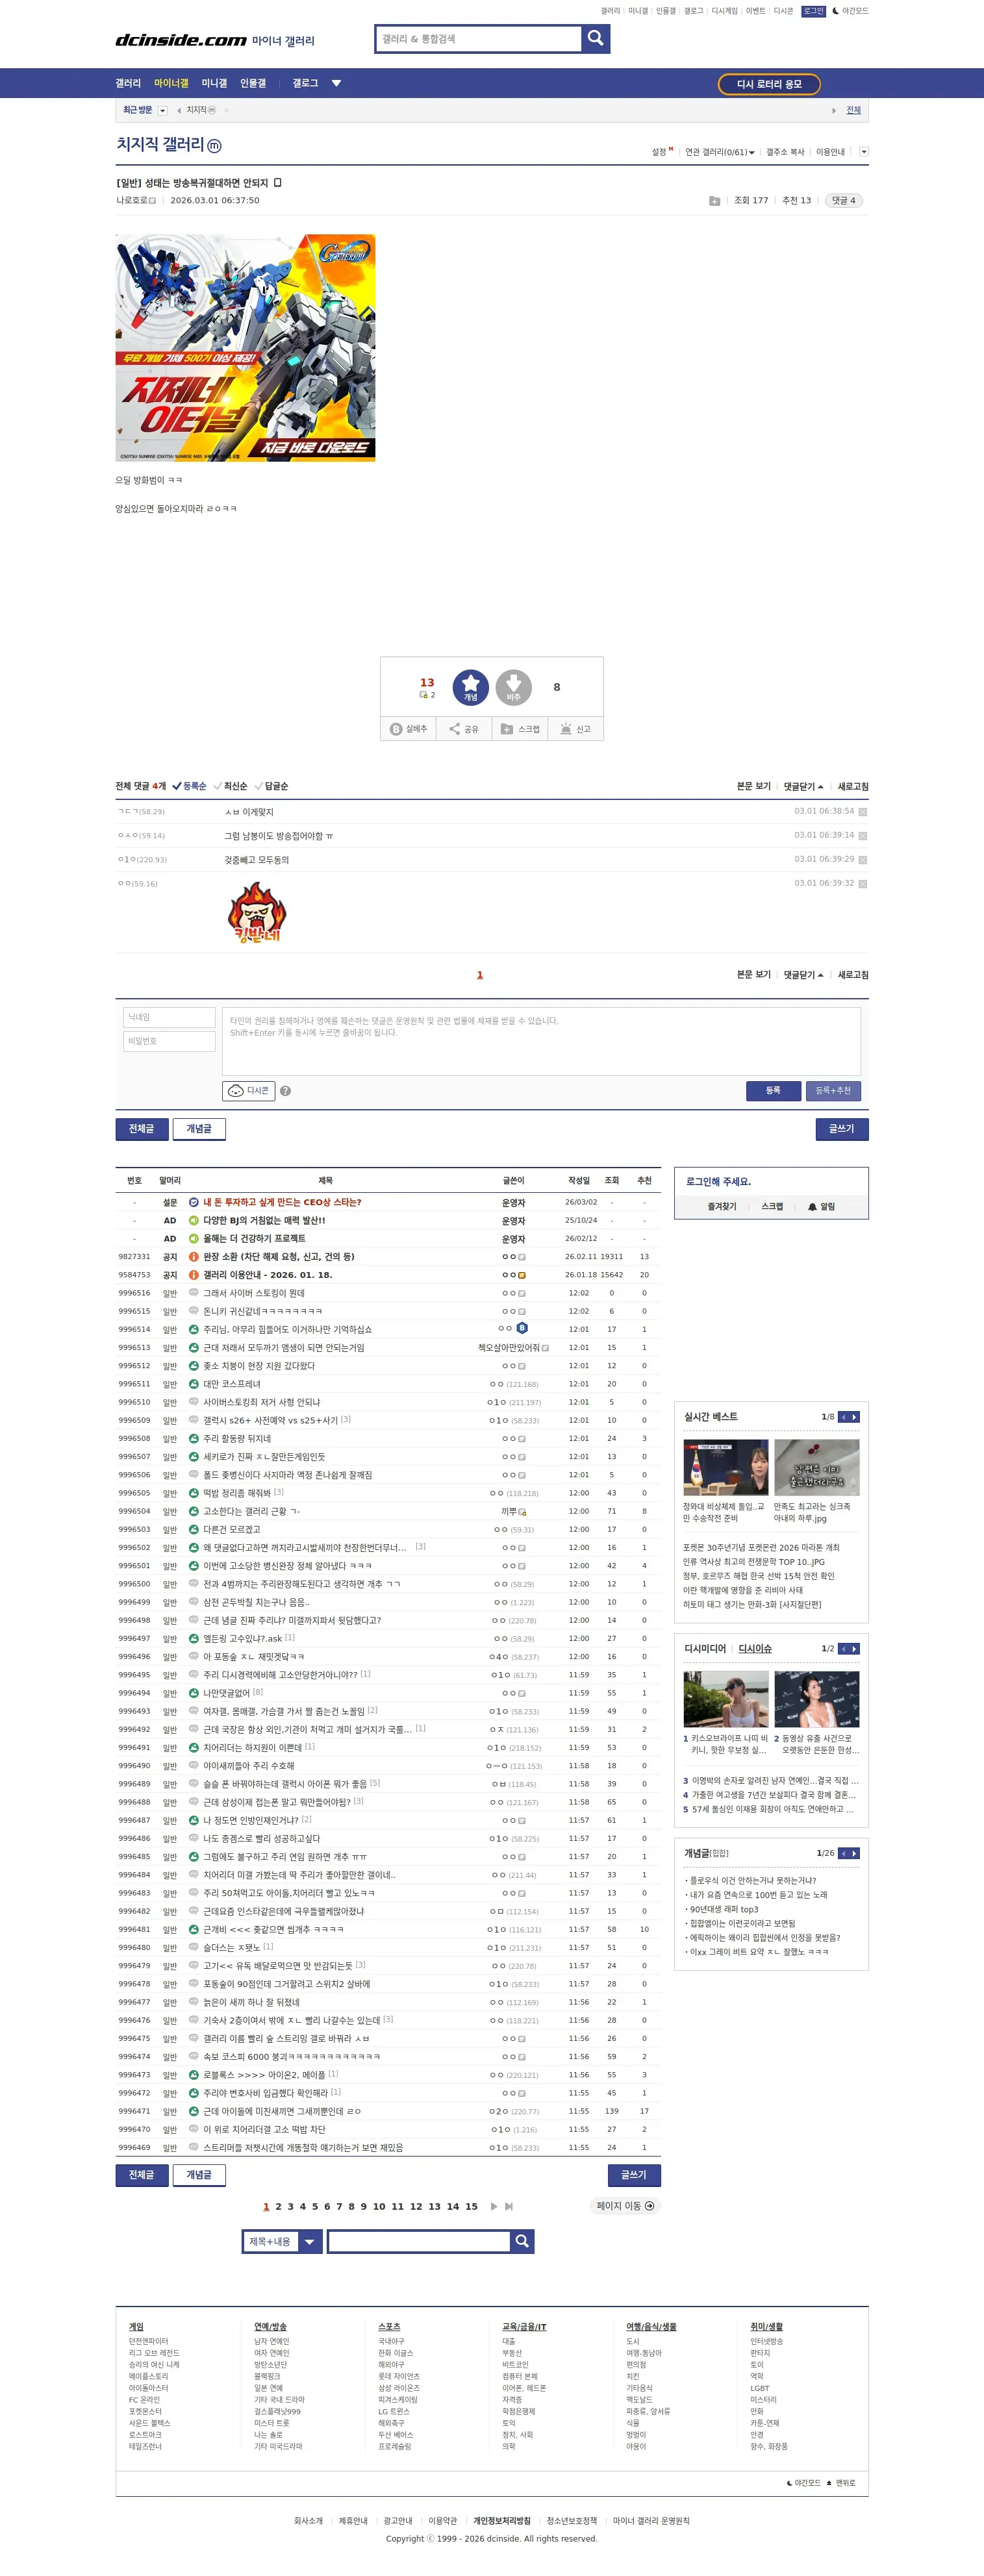Click upper 글쓰기 write button
This screenshot has height=2576, width=984.
tap(841, 1129)
